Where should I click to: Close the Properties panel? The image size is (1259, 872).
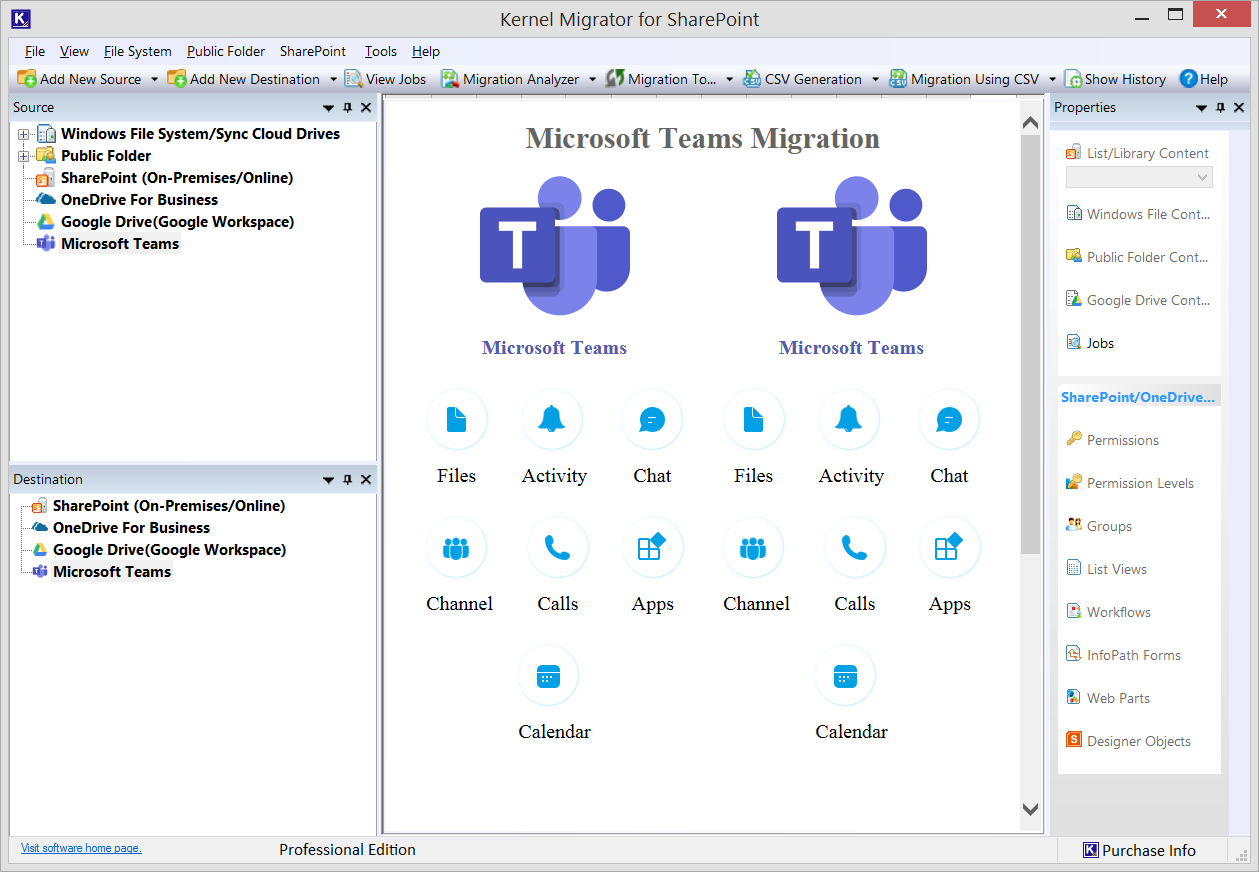(x=1239, y=108)
